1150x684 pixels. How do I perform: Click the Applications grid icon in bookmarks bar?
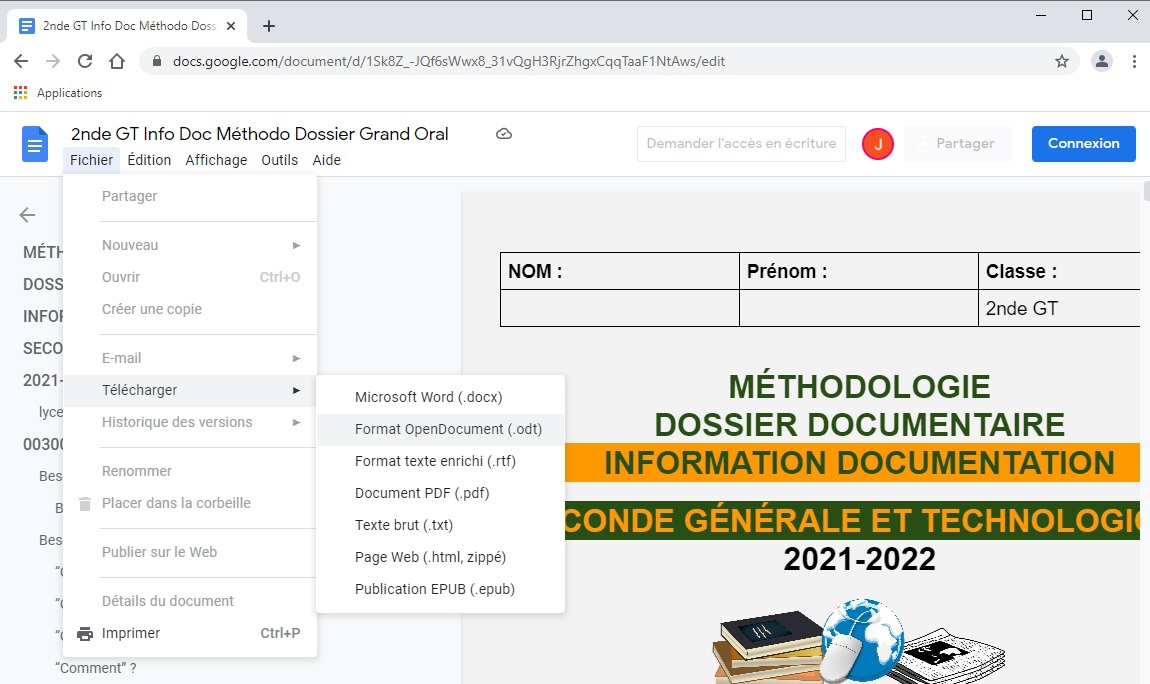[x=20, y=93]
